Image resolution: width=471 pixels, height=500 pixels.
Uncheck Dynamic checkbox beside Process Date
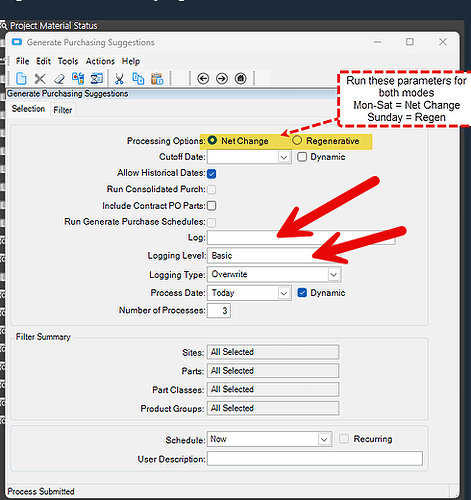coord(302,293)
